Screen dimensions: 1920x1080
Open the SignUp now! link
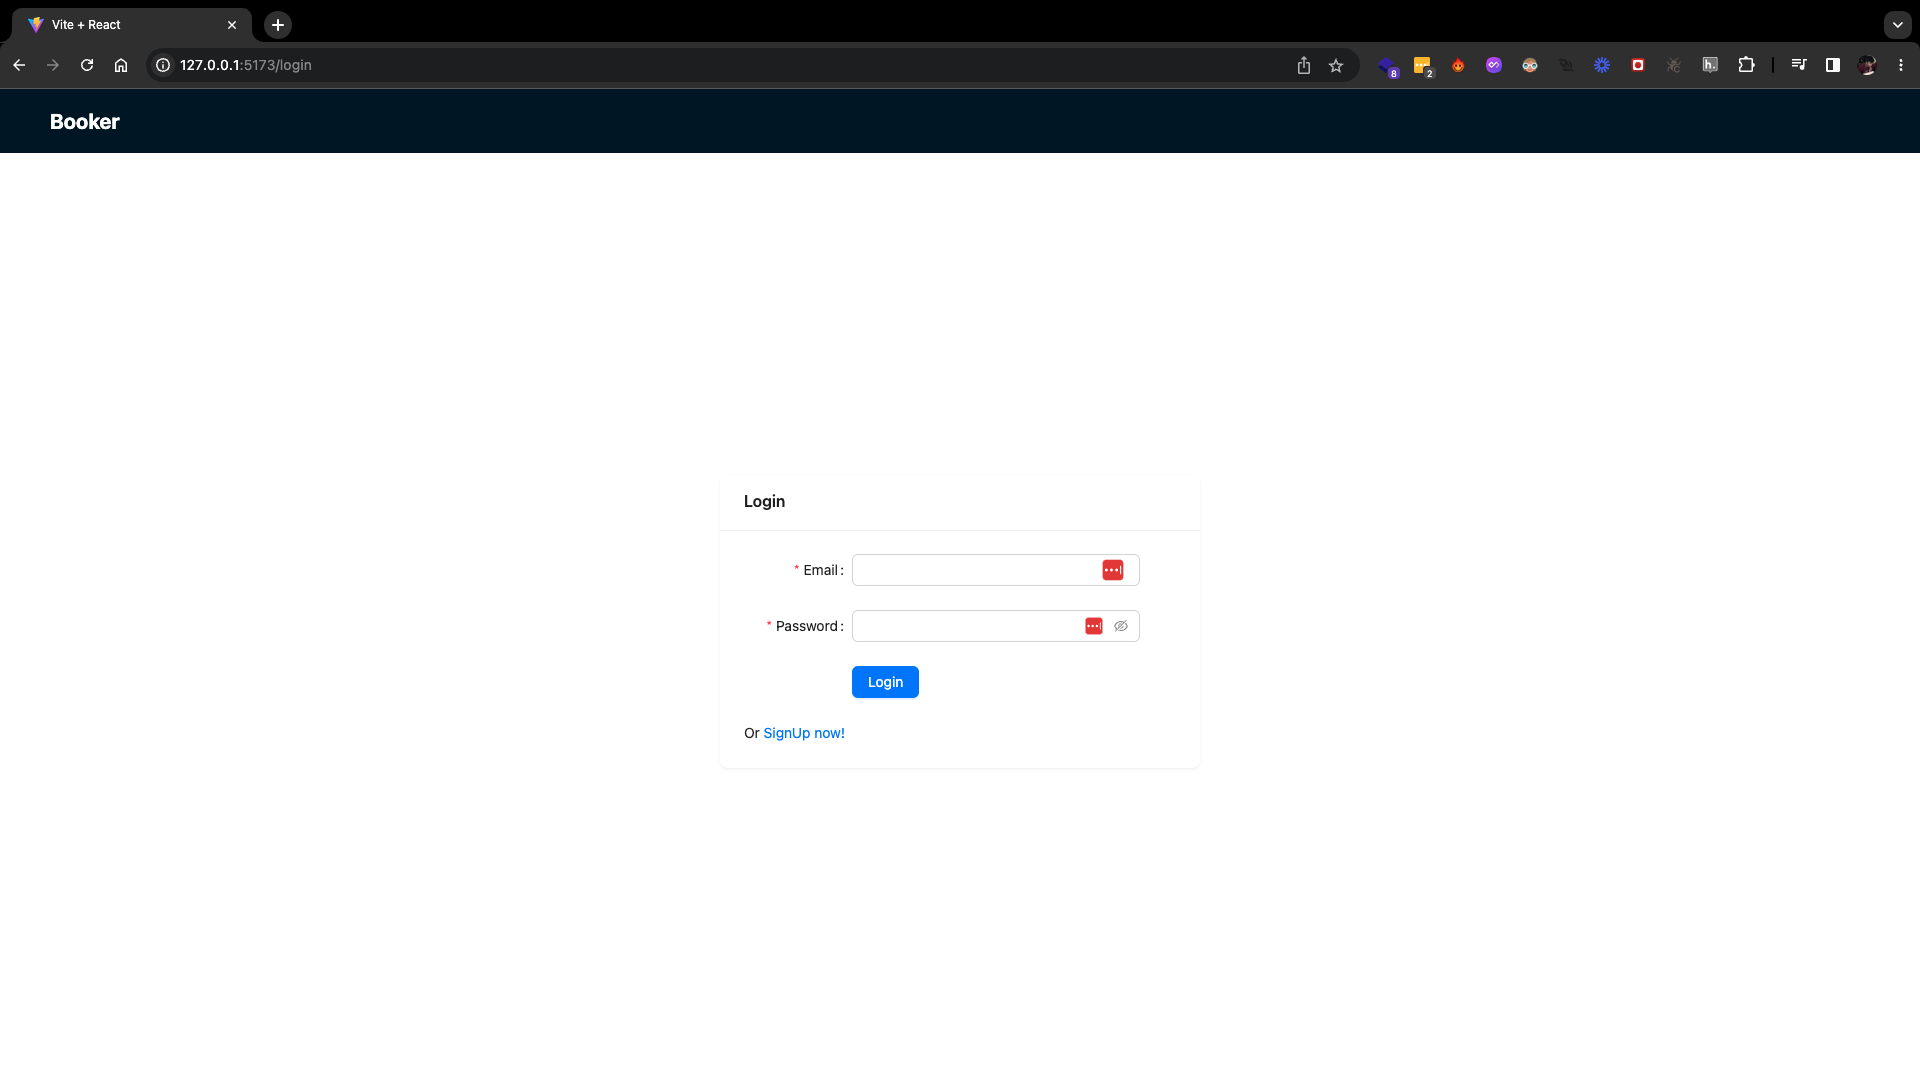(x=803, y=733)
